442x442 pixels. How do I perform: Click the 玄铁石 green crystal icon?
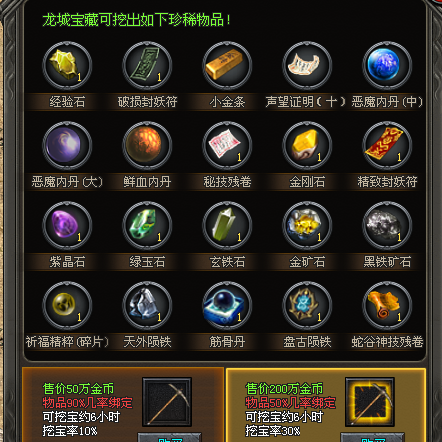(x=227, y=225)
